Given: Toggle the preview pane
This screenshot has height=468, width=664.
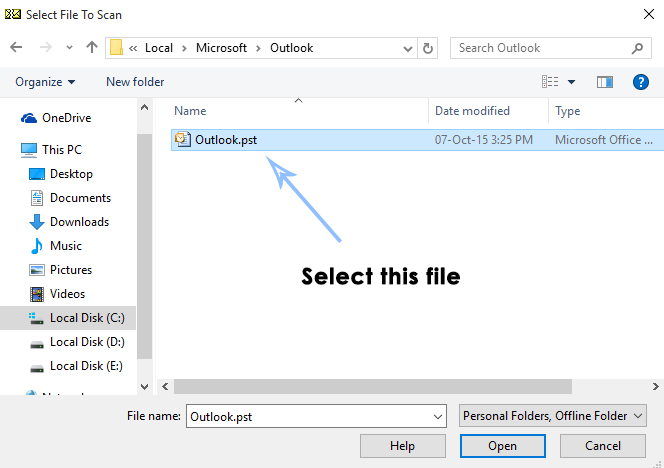Looking at the screenshot, I should click(x=605, y=82).
